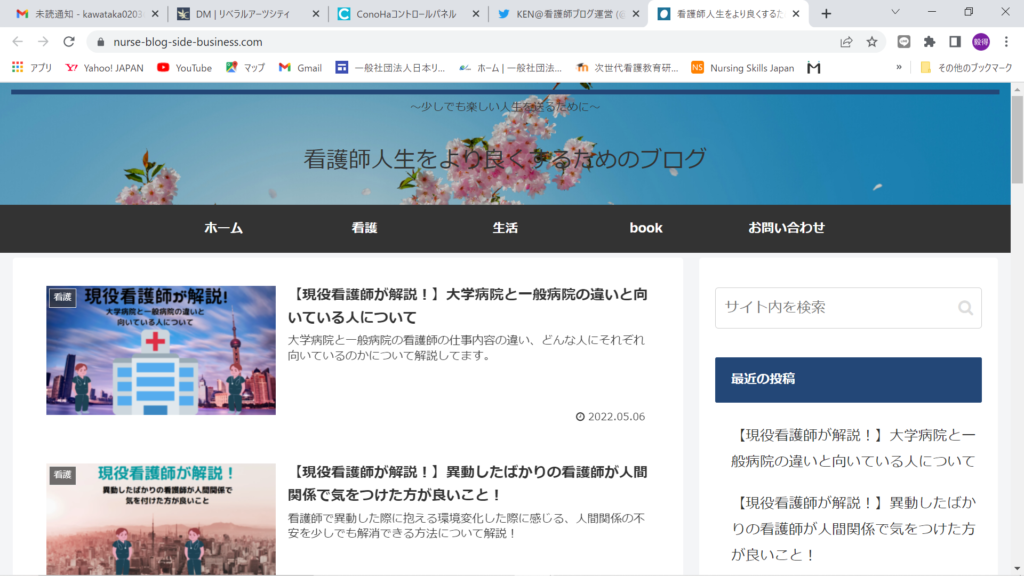The image size is (1024, 576).
Task: Click the post date 2022.05.06
Action: click(611, 417)
